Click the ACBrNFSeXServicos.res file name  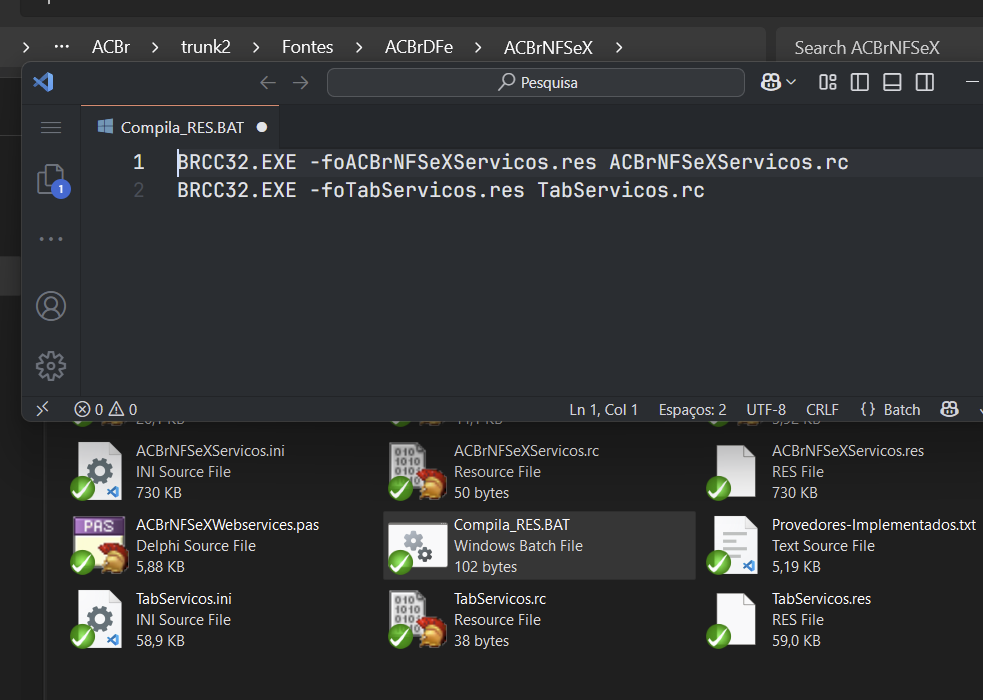848,451
